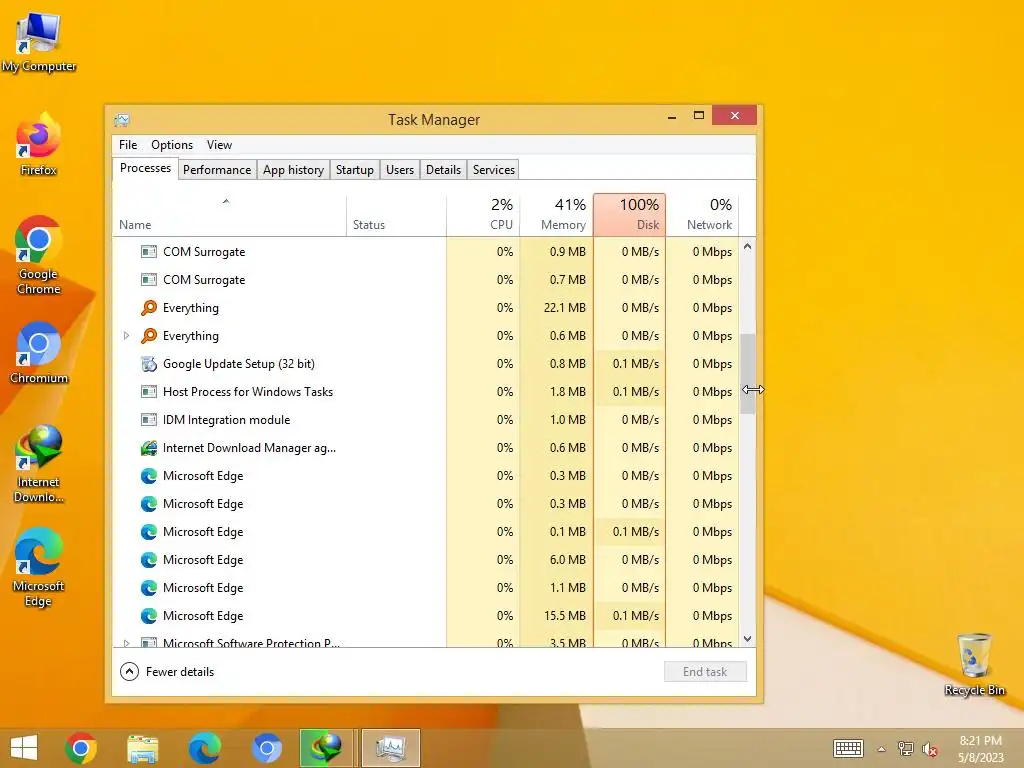Click the muted volume tray icon

[929, 748]
